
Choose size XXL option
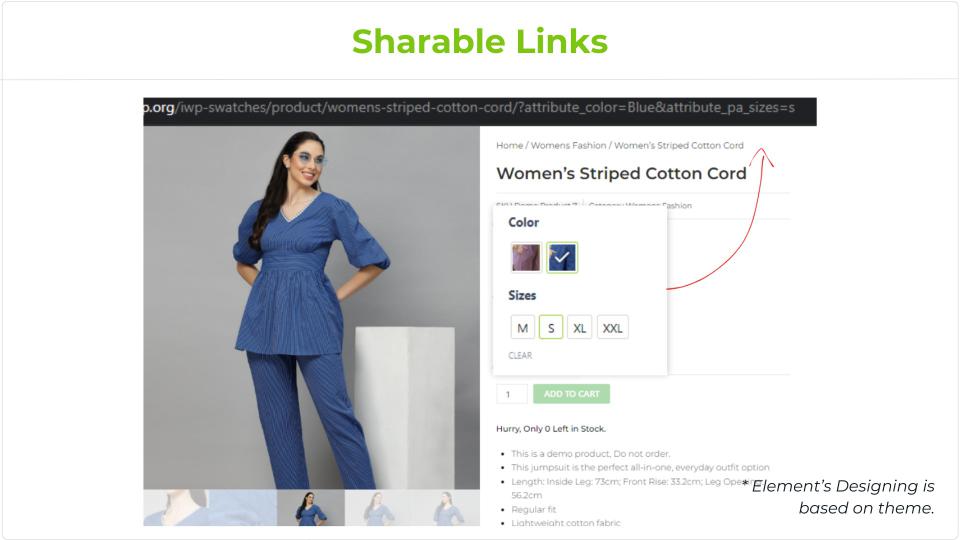pos(612,328)
